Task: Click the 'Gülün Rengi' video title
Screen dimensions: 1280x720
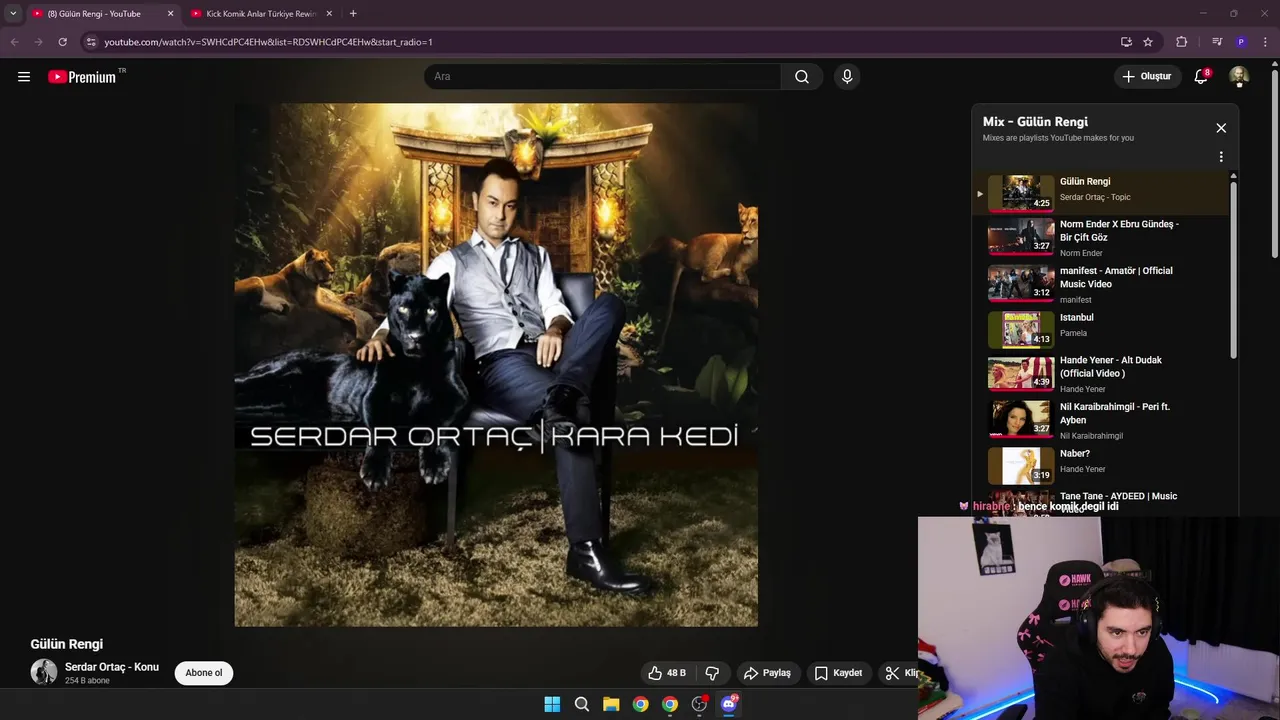Action: click(x=67, y=644)
